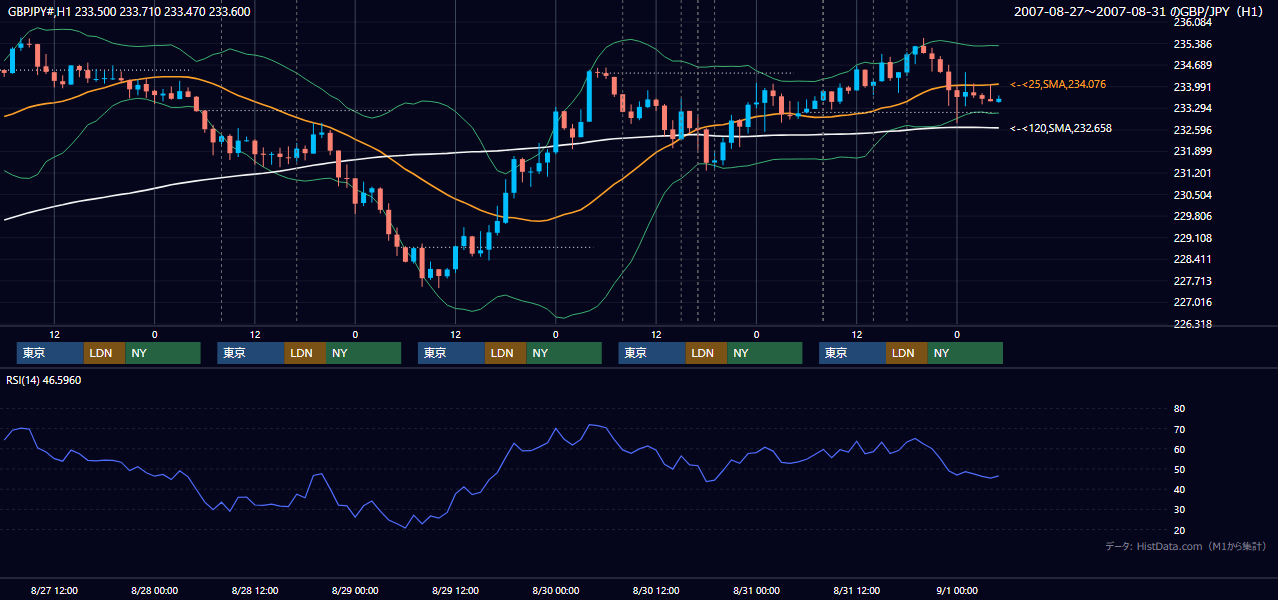Select the 8/28 00:00 time axis label
The width and height of the screenshot is (1278, 600).
coord(154,591)
